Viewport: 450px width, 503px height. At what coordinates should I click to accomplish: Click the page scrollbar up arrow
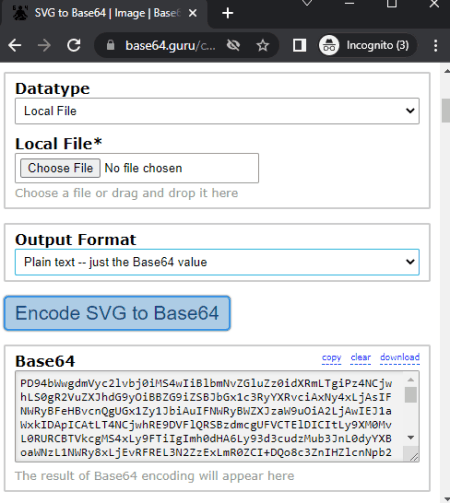(x=446, y=71)
